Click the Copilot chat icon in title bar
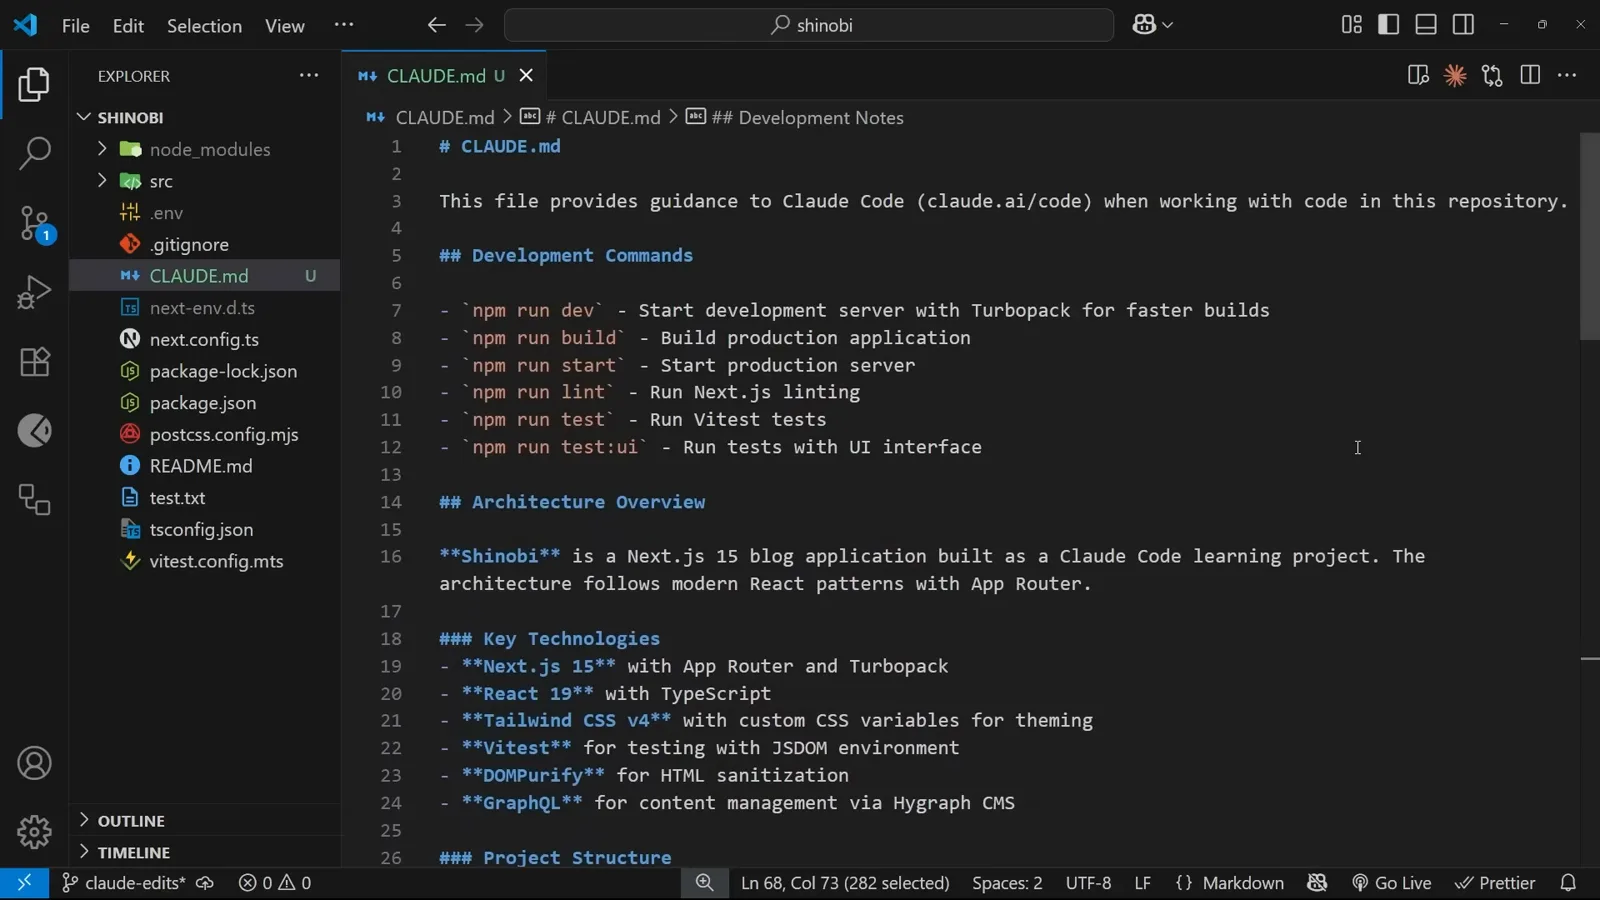 1144,25
